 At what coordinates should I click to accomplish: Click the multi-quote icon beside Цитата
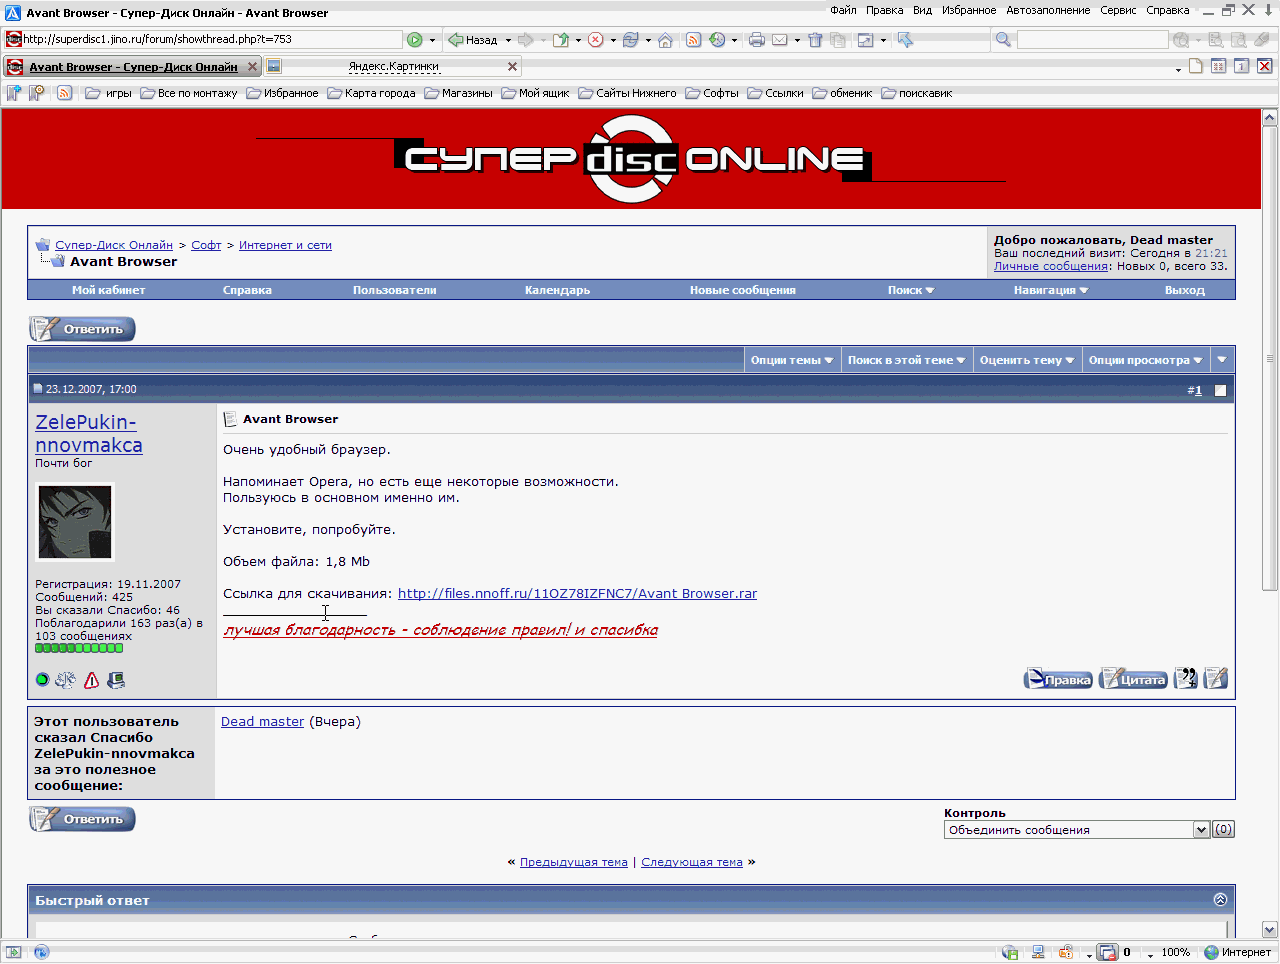tap(1185, 679)
